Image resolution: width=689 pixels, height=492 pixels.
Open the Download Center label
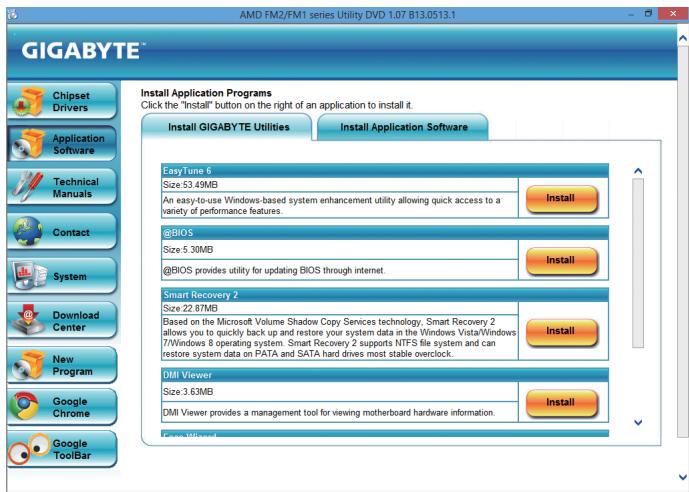point(76,321)
